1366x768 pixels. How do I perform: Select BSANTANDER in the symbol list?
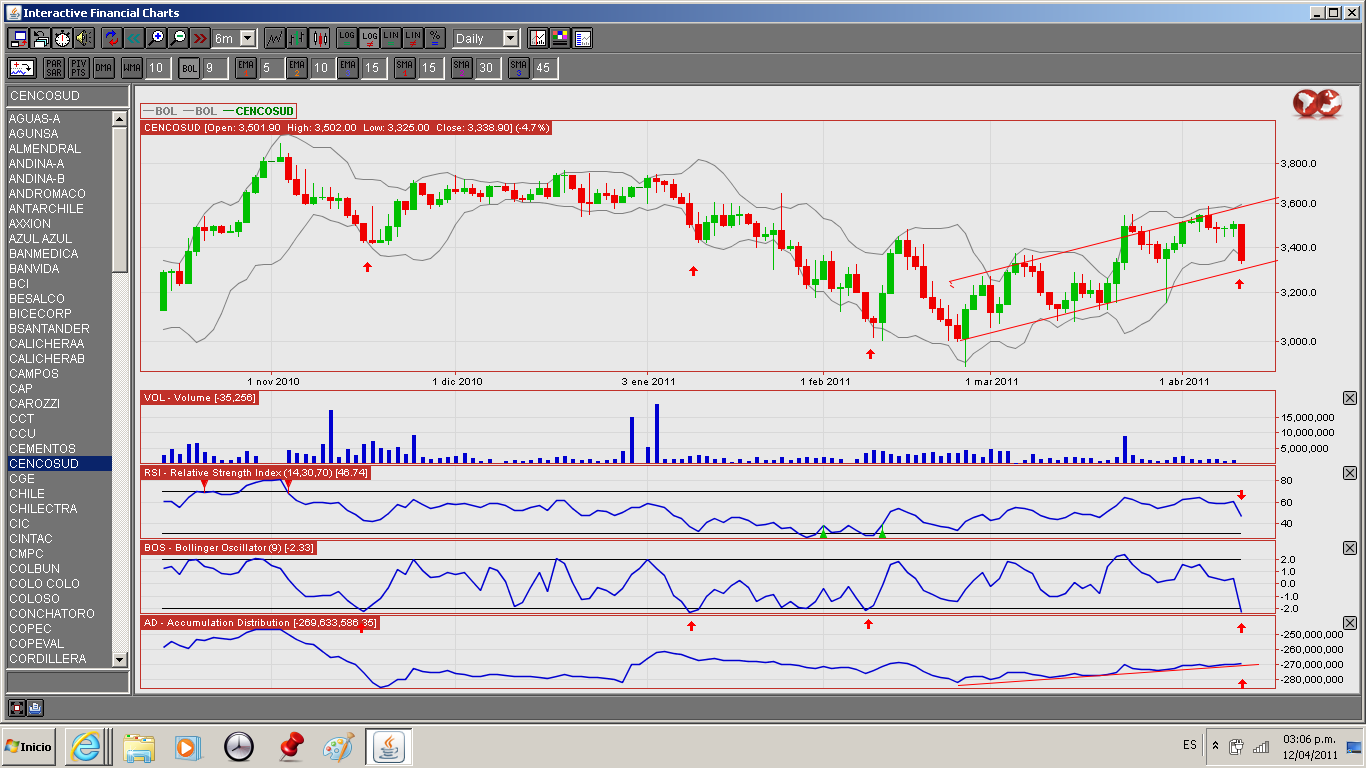coord(59,328)
